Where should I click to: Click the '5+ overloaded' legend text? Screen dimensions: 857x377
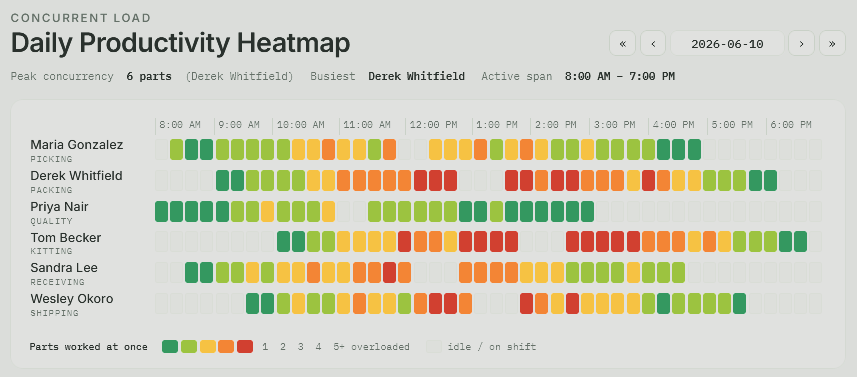coord(371,347)
